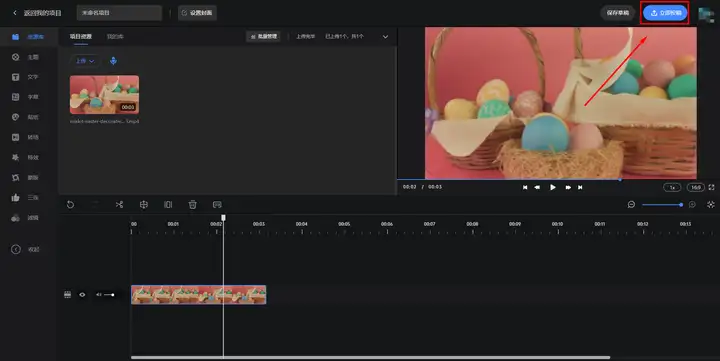The width and height of the screenshot is (720, 361).
Task: Open the user avatar at top-right
Action: coord(706,15)
